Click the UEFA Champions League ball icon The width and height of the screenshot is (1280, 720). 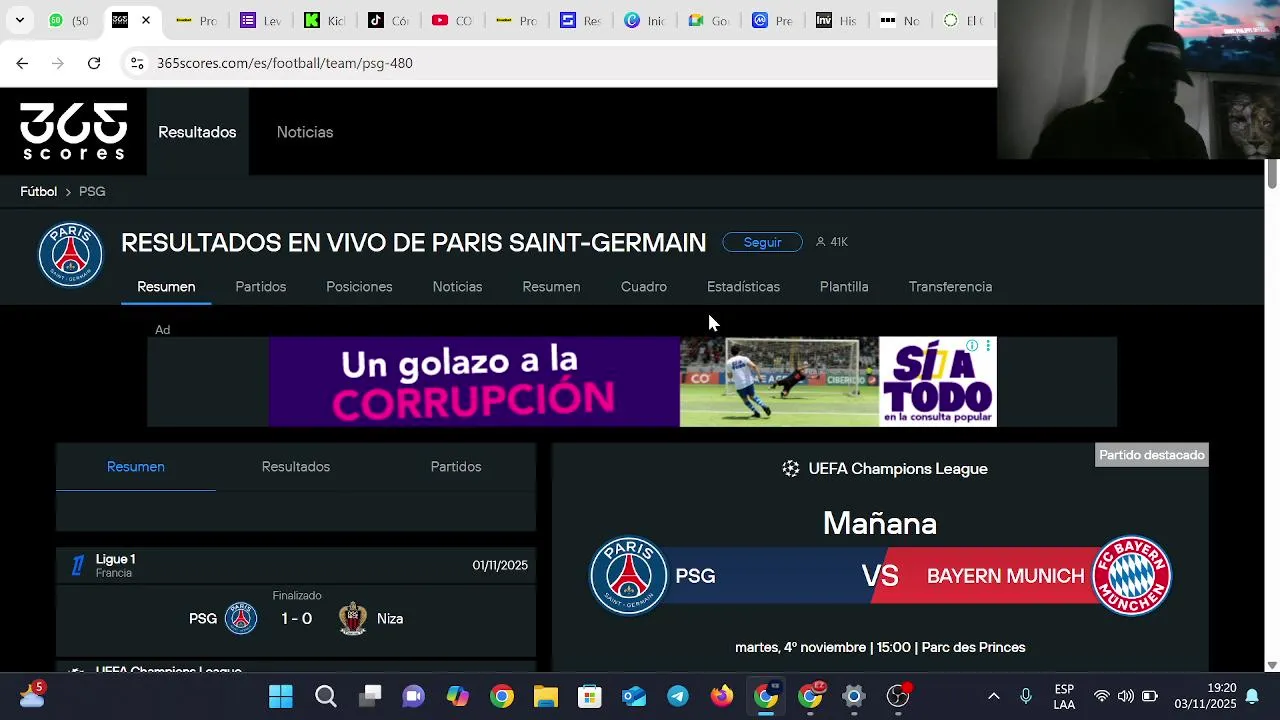tap(791, 469)
